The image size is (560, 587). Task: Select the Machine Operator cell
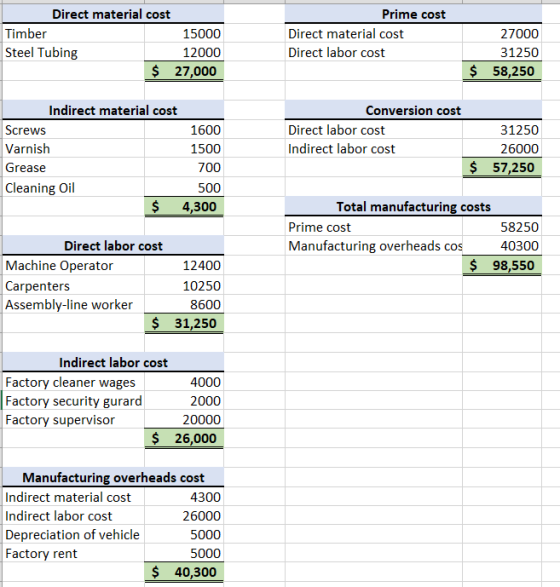pyautogui.click(x=73, y=265)
